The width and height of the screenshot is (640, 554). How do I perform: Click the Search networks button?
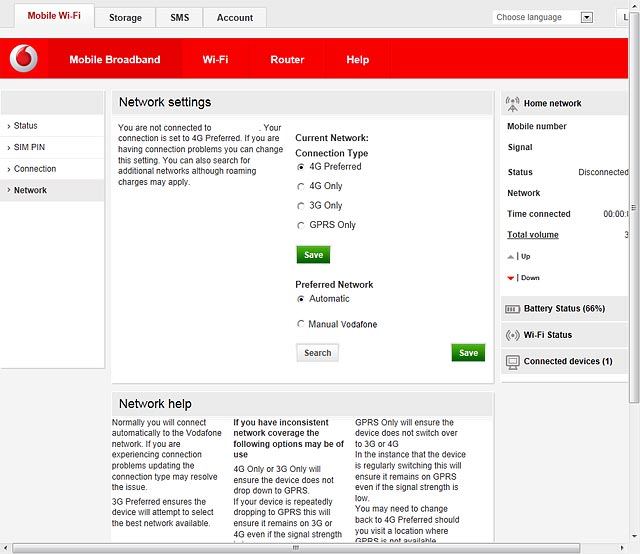[318, 353]
